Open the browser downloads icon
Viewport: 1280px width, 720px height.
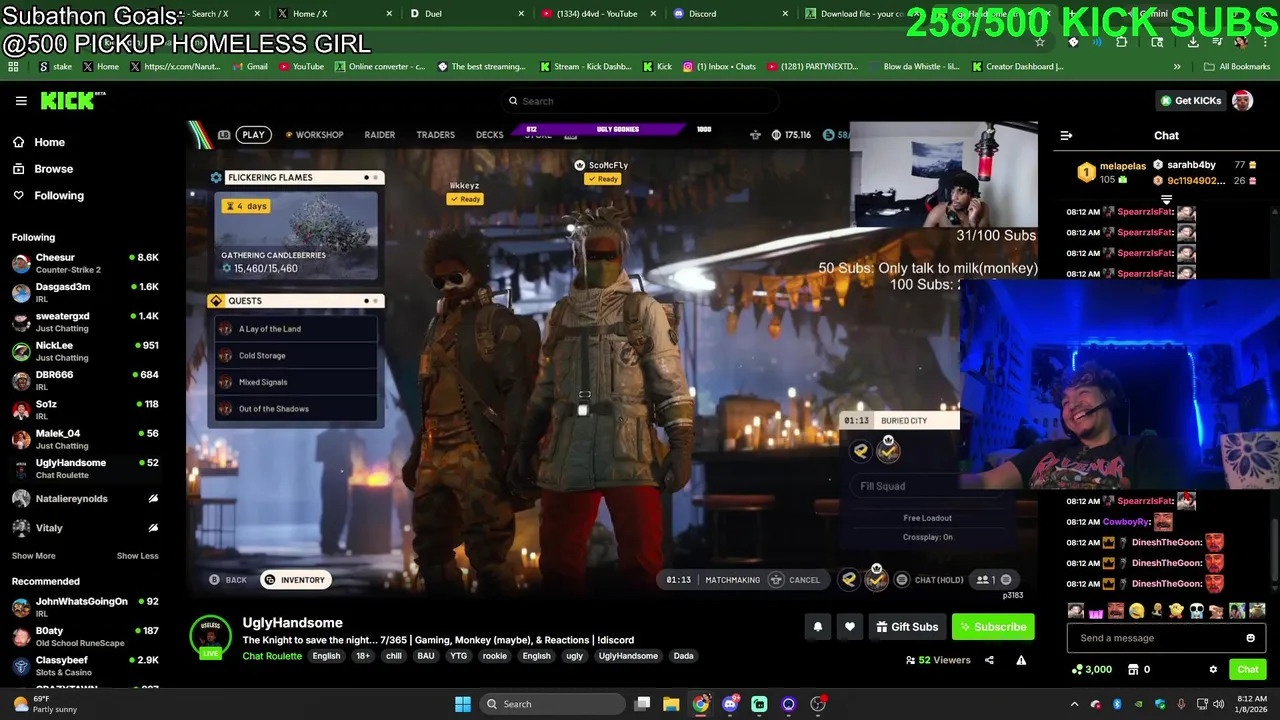coord(1193,42)
